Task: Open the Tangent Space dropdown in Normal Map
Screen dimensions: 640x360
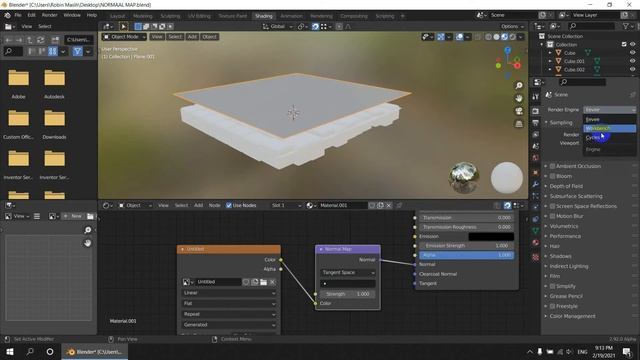Action: [348, 272]
